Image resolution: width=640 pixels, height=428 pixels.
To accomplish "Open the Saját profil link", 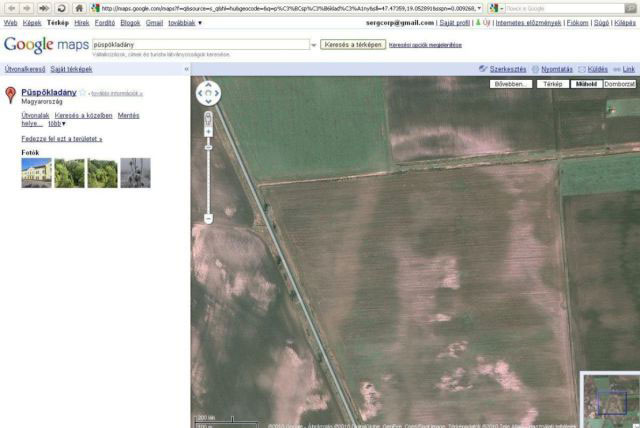I will pos(455,23).
